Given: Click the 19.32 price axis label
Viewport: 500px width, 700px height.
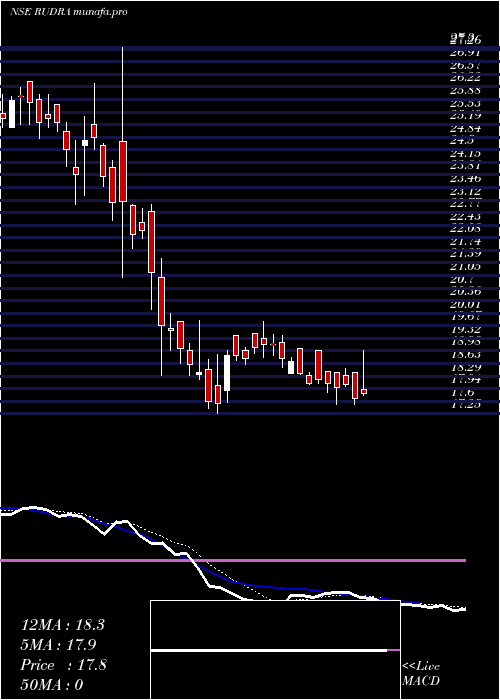Looking at the screenshot, I should pyautogui.click(x=465, y=330).
